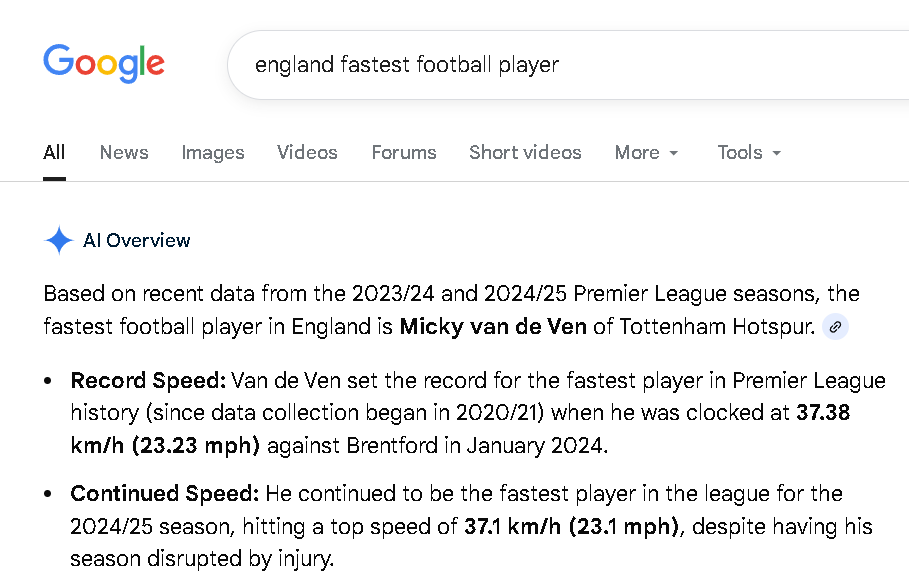Click the Continued Speed bullet heading
The image size is (909, 581).
pyautogui.click(x=164, y=494)
